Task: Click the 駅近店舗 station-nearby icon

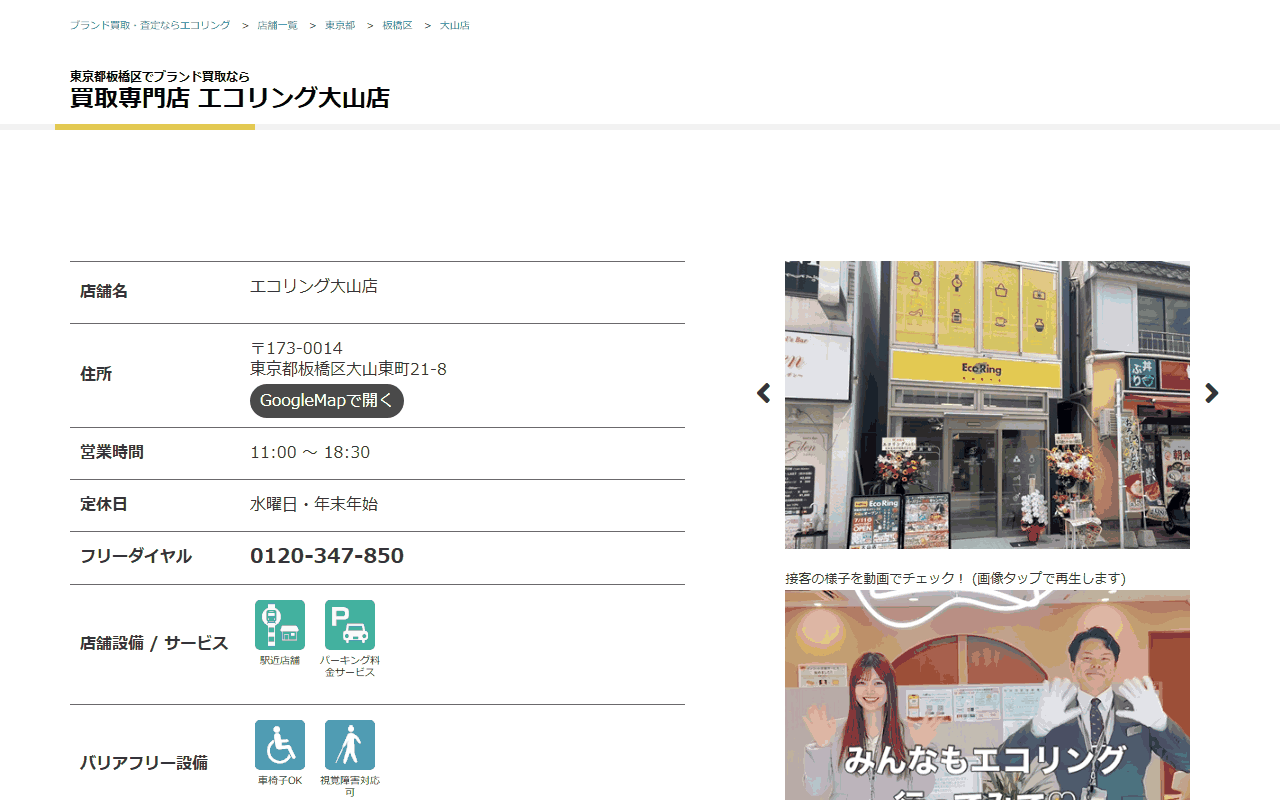Action: [280, 625]
